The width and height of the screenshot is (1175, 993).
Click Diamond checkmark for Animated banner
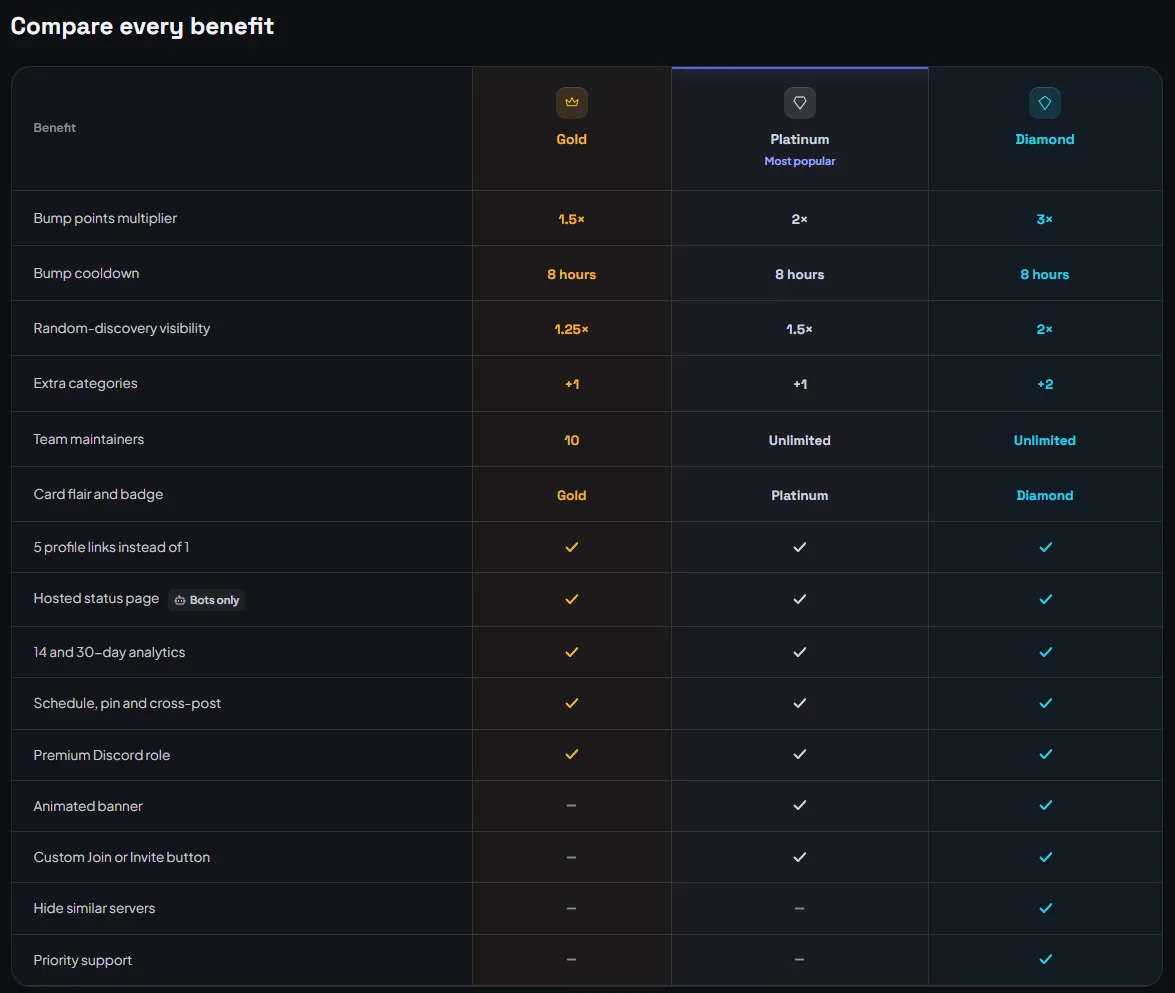[1045, 805]
